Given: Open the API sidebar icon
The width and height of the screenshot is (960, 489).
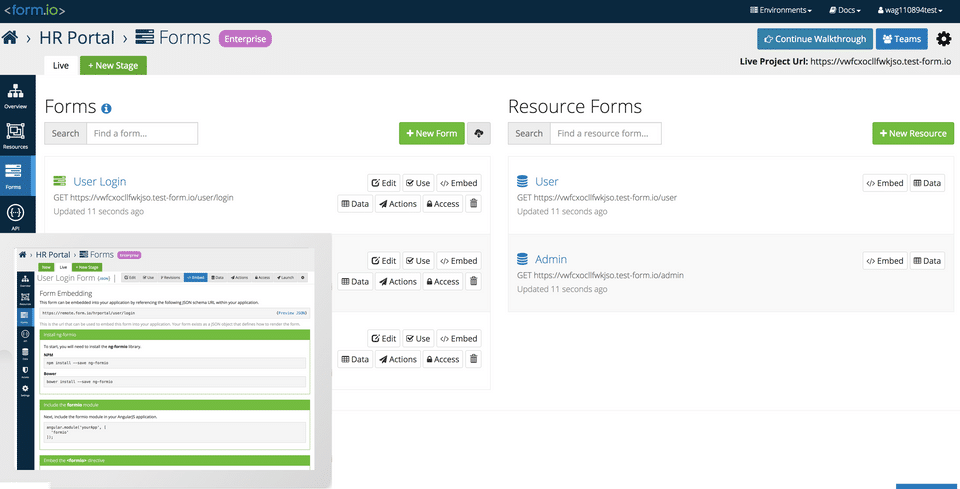Looking at the screenshot, I should 15,216.
